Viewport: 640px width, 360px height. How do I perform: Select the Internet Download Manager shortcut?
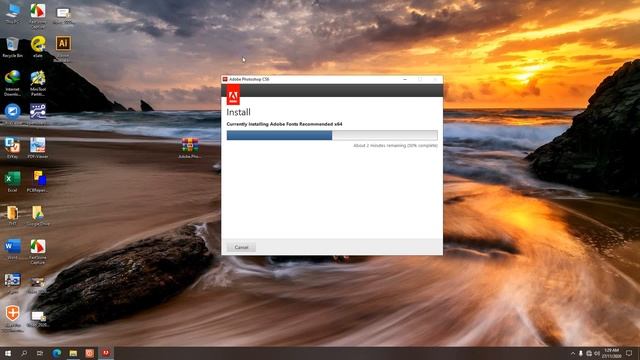point(13,83)
